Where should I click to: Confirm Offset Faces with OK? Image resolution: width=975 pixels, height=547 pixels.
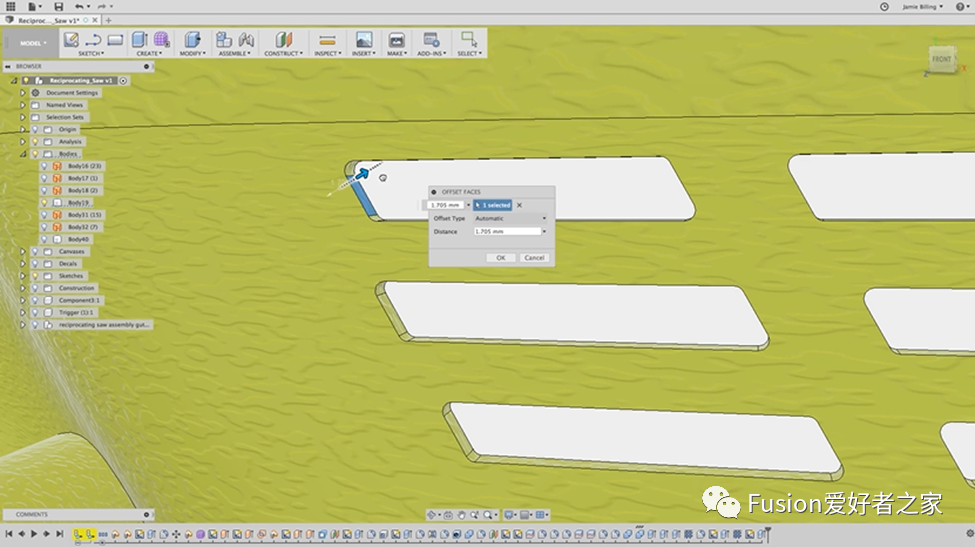501,257
